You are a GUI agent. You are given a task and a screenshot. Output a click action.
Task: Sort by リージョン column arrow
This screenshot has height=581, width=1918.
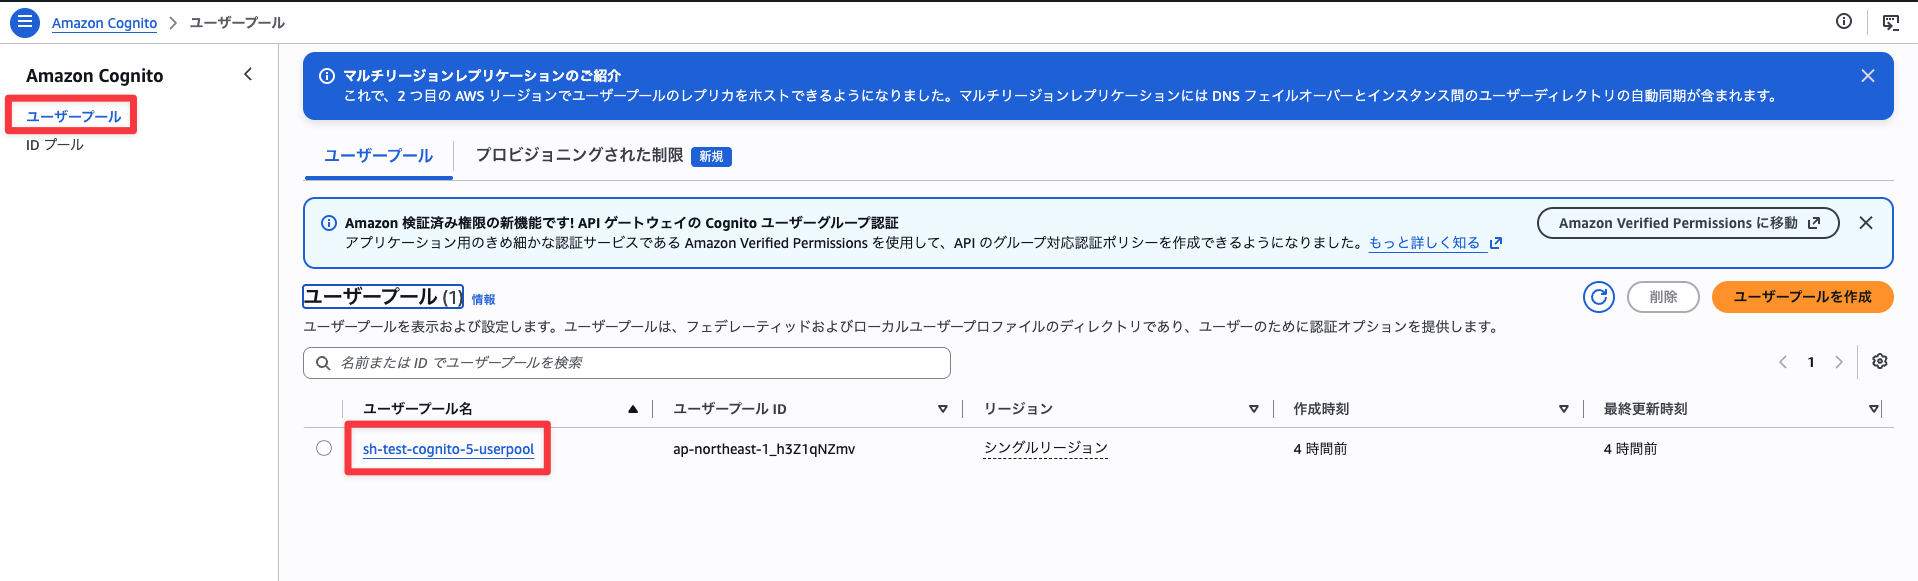pyautogui.click(x=1254, y=409)
